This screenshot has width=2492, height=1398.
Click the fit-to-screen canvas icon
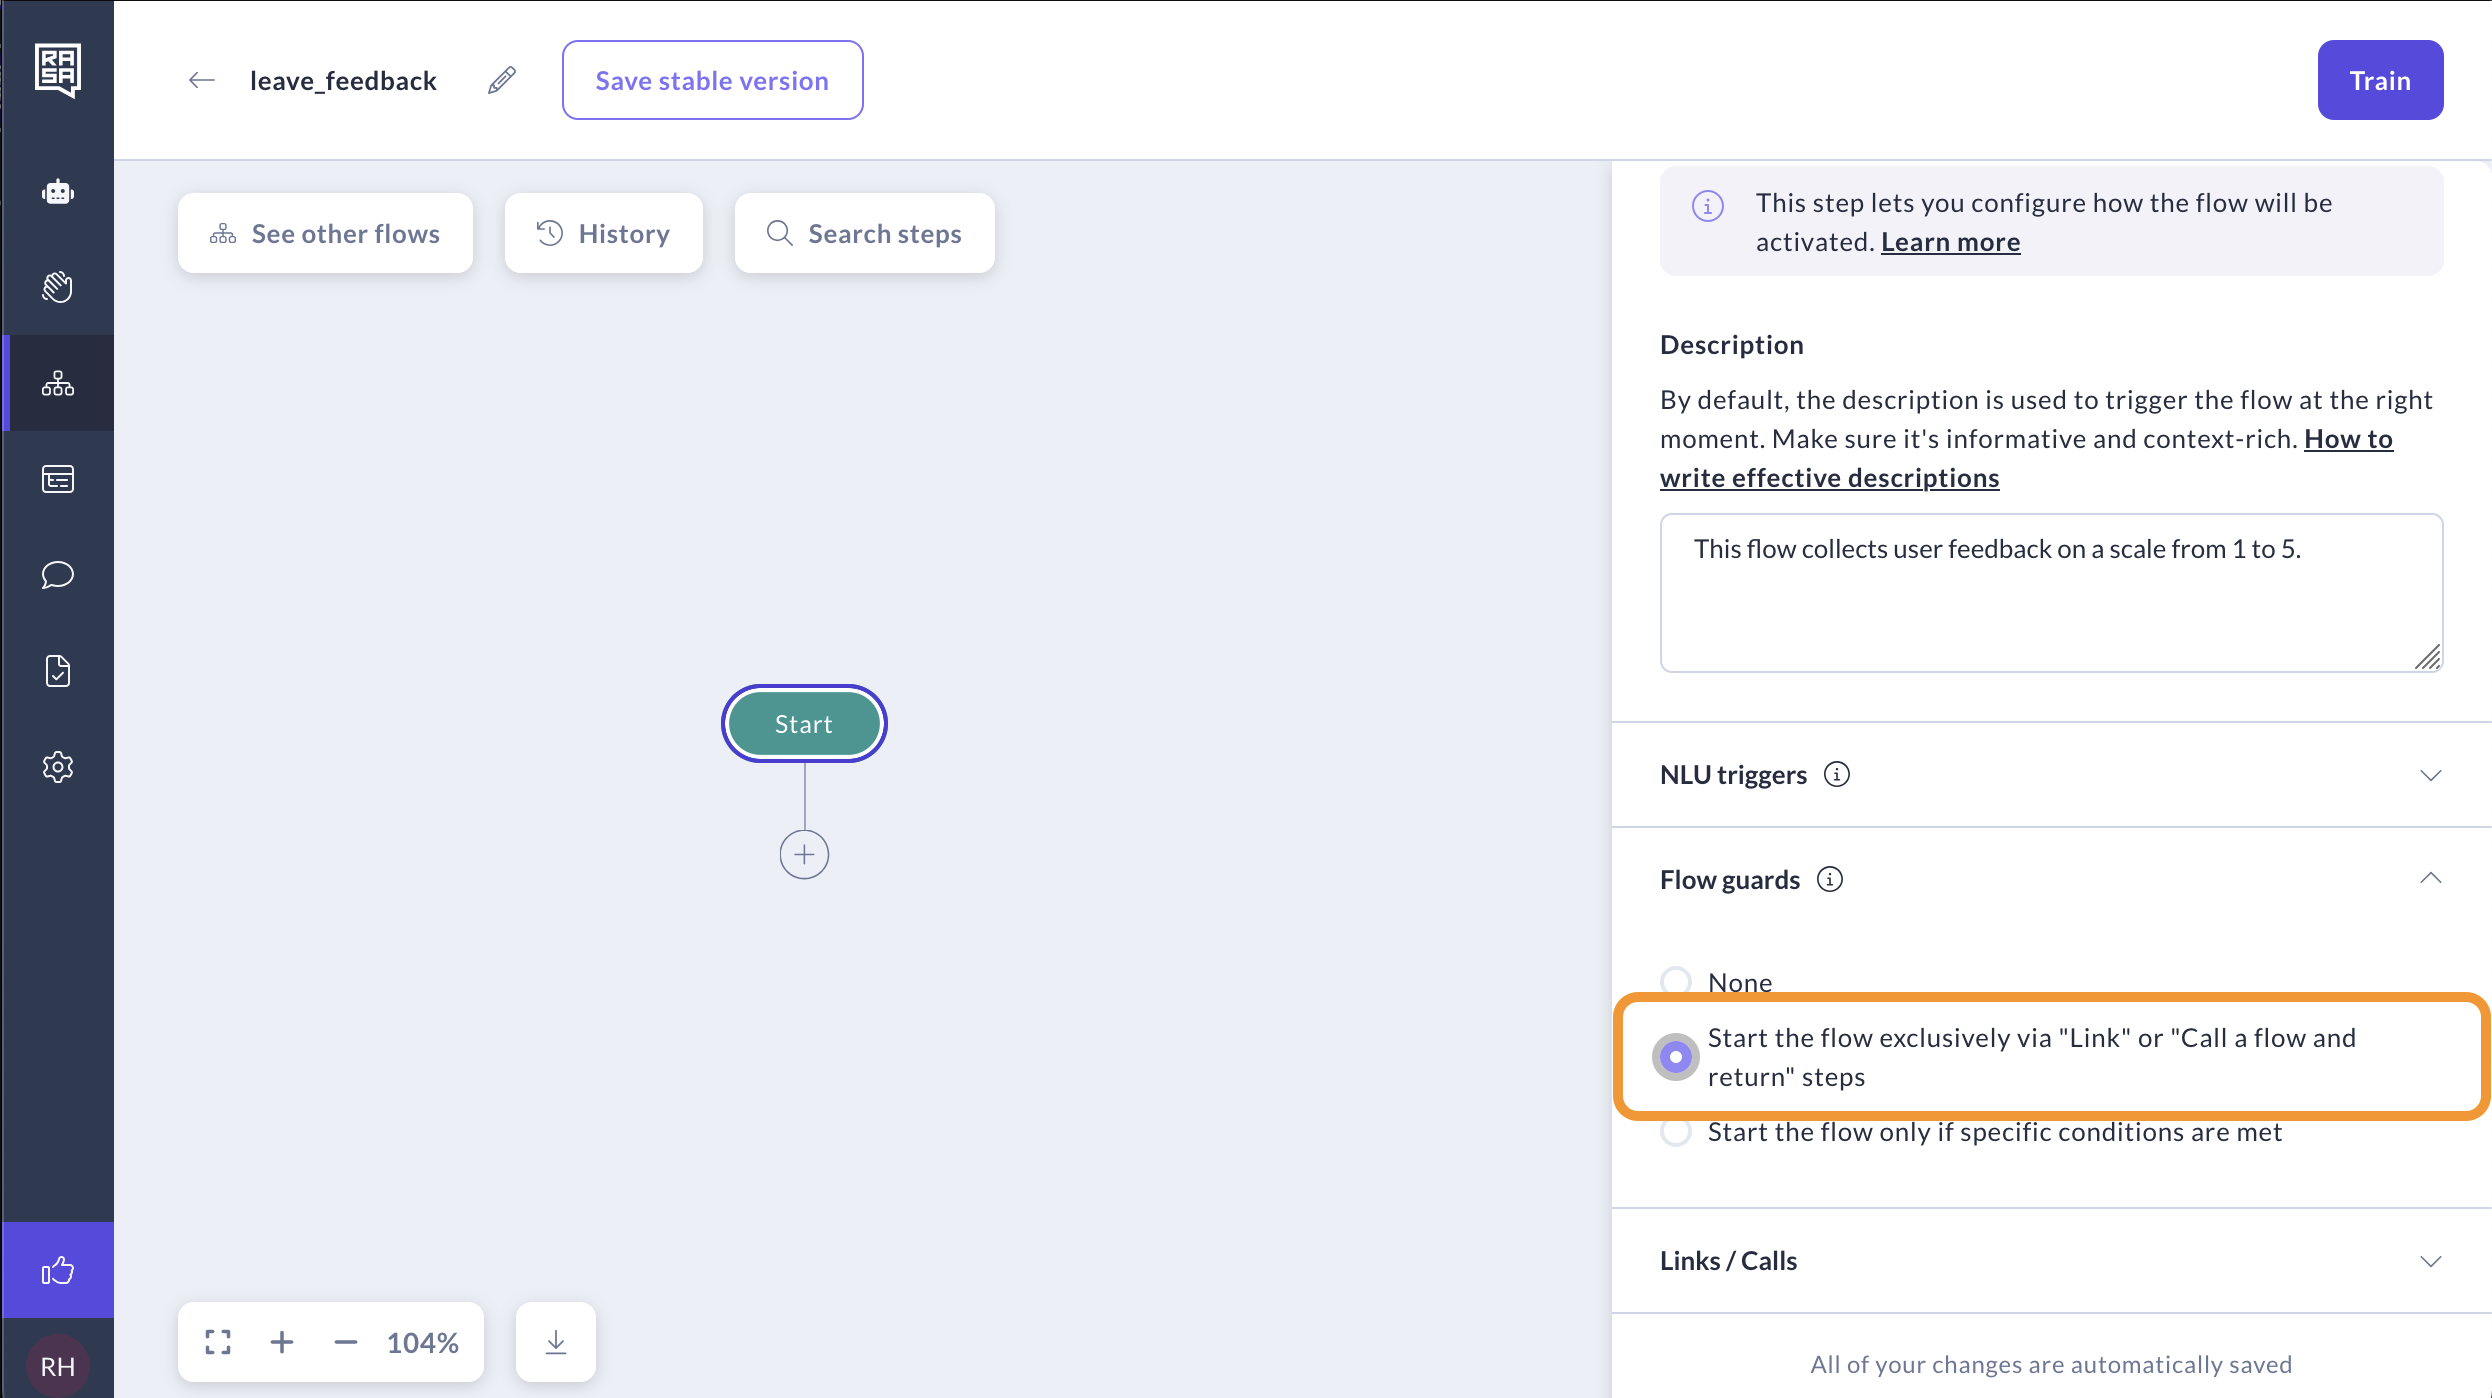[218, 1342]
